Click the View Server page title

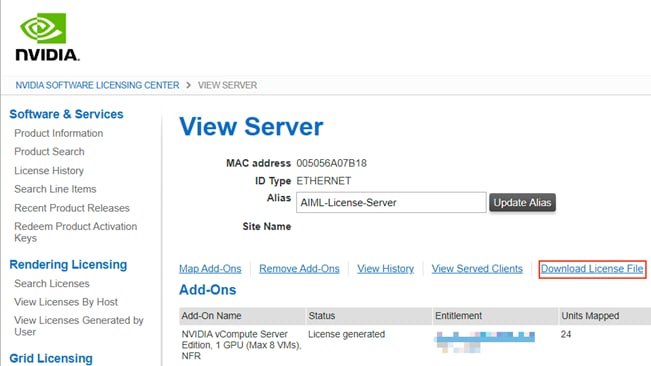251,127
